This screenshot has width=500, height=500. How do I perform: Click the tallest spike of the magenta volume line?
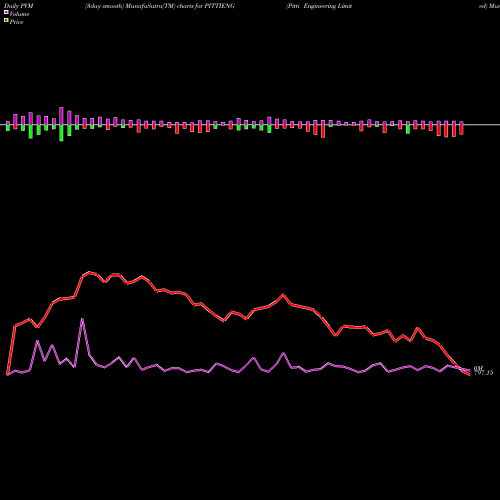pyautogui.click(x=82, y=319)
